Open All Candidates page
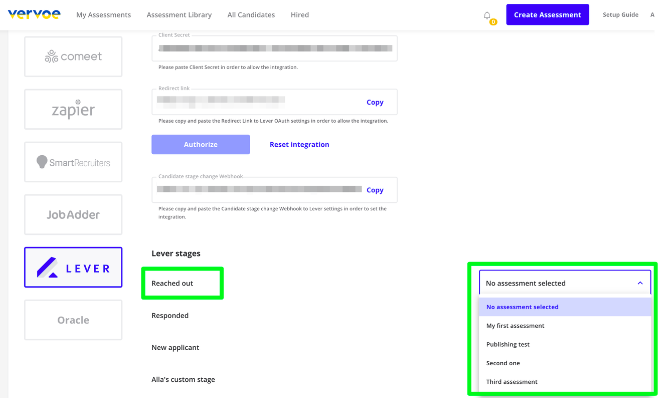 pos(251,15)
